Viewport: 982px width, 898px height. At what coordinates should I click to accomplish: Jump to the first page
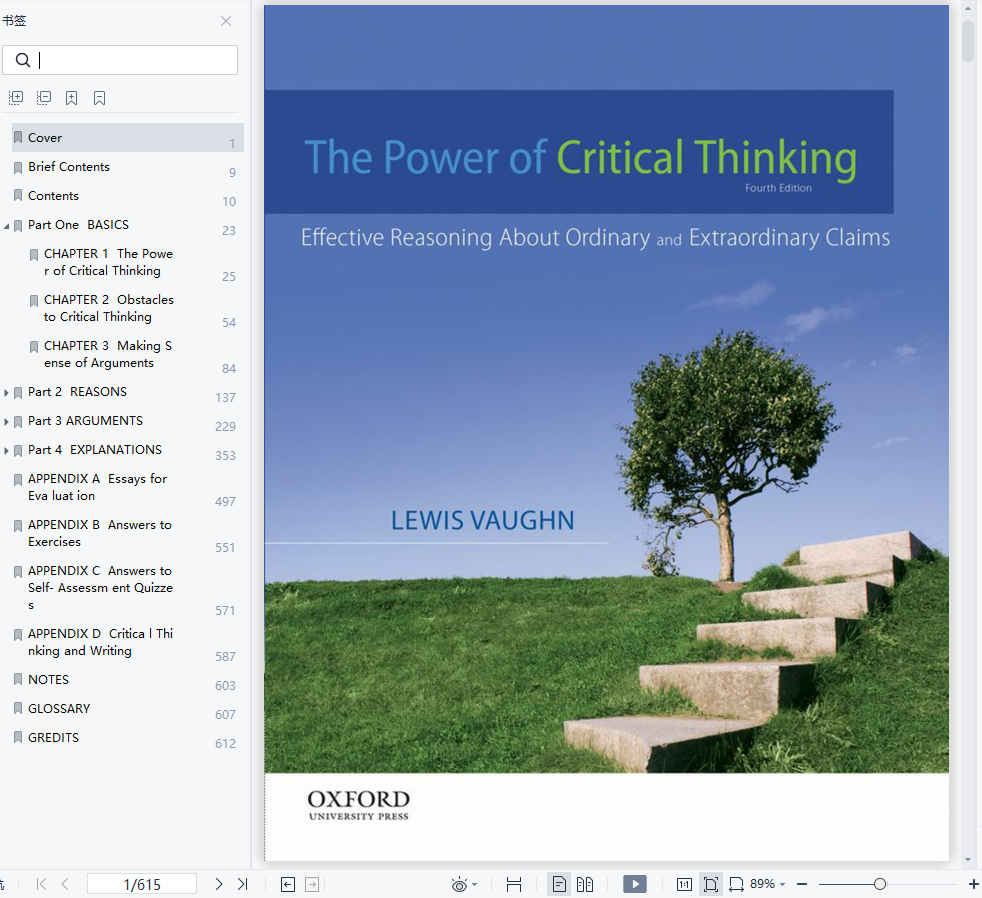click(x=41, y=884)
